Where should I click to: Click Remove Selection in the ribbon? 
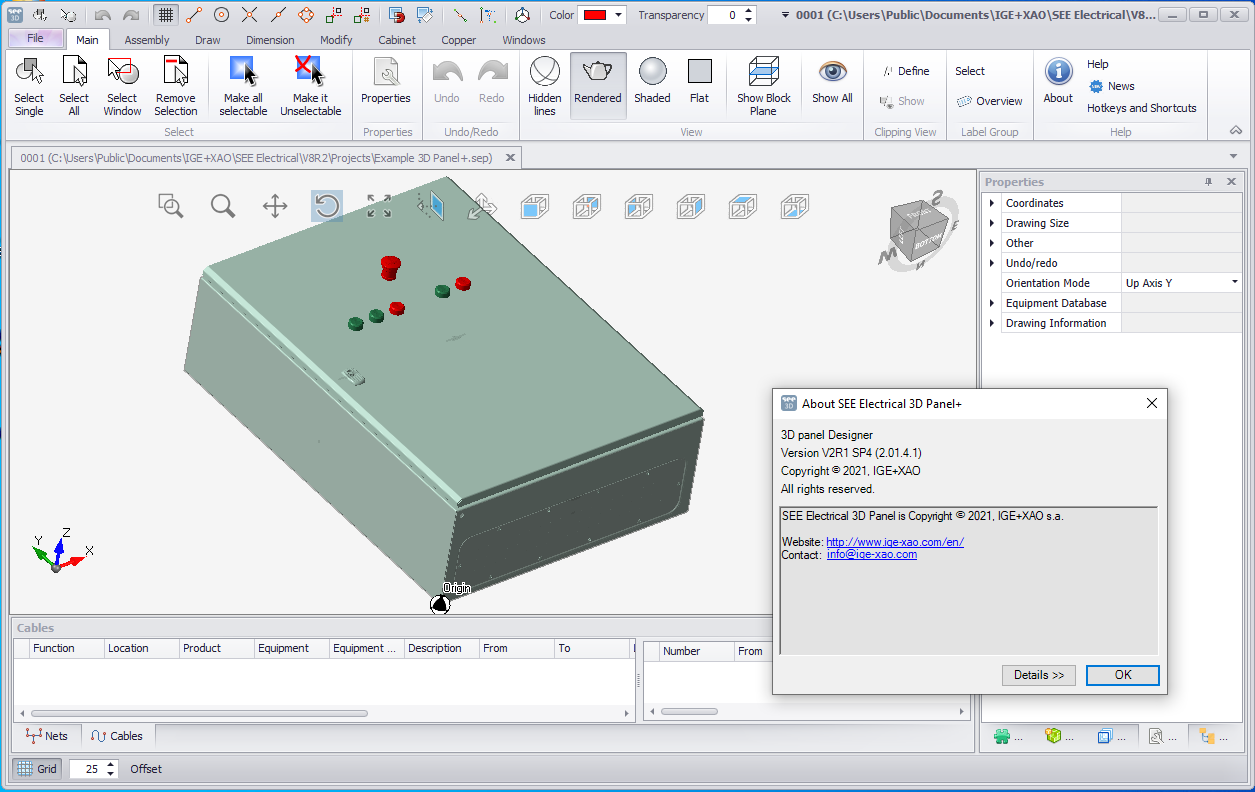pos(176,87)
